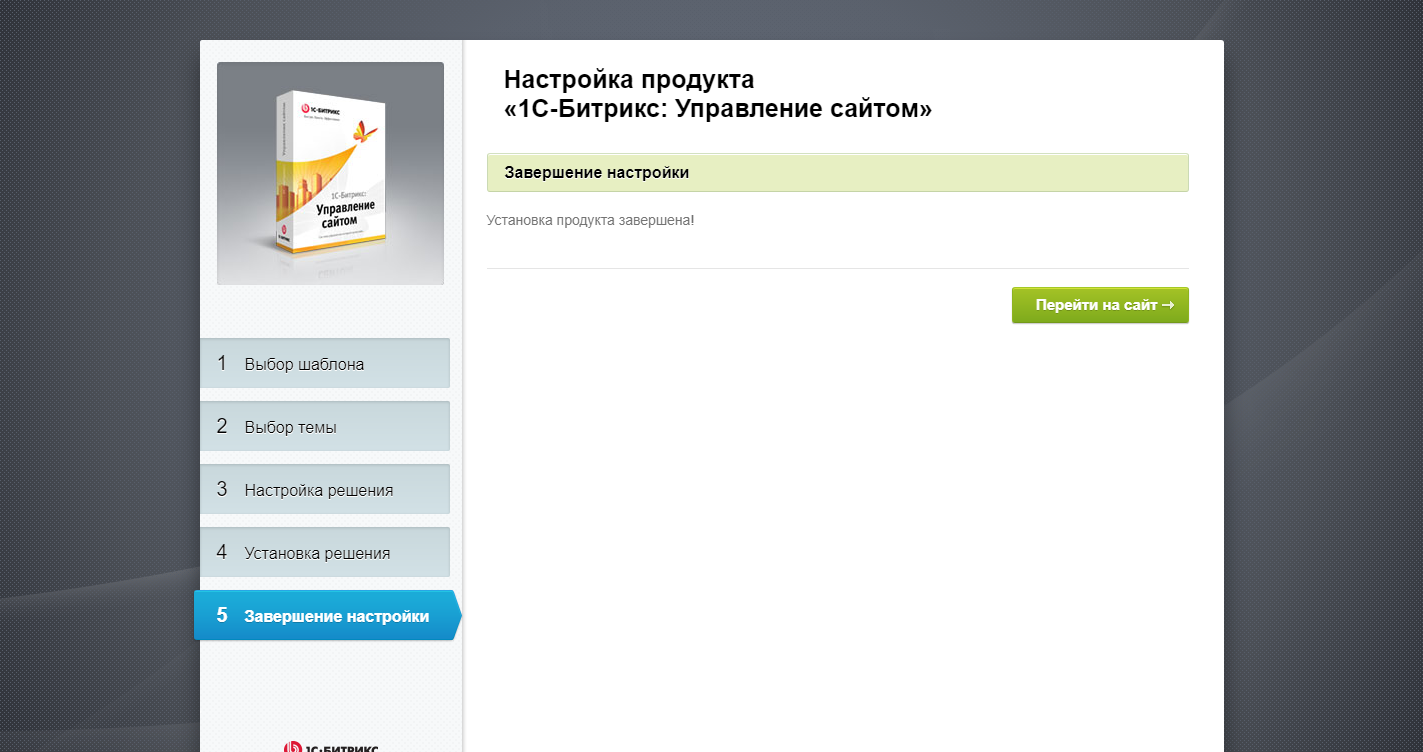Select step 2 'Выбор темы'
The image size is (1423, 752).
tap(325, 426)
